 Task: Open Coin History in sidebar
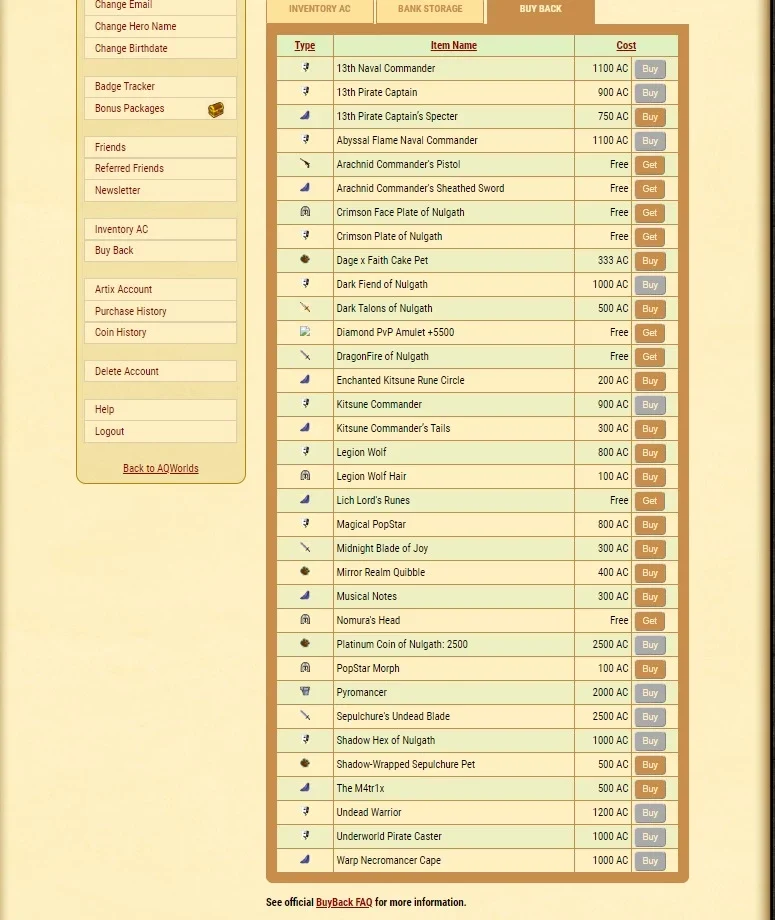160,333
